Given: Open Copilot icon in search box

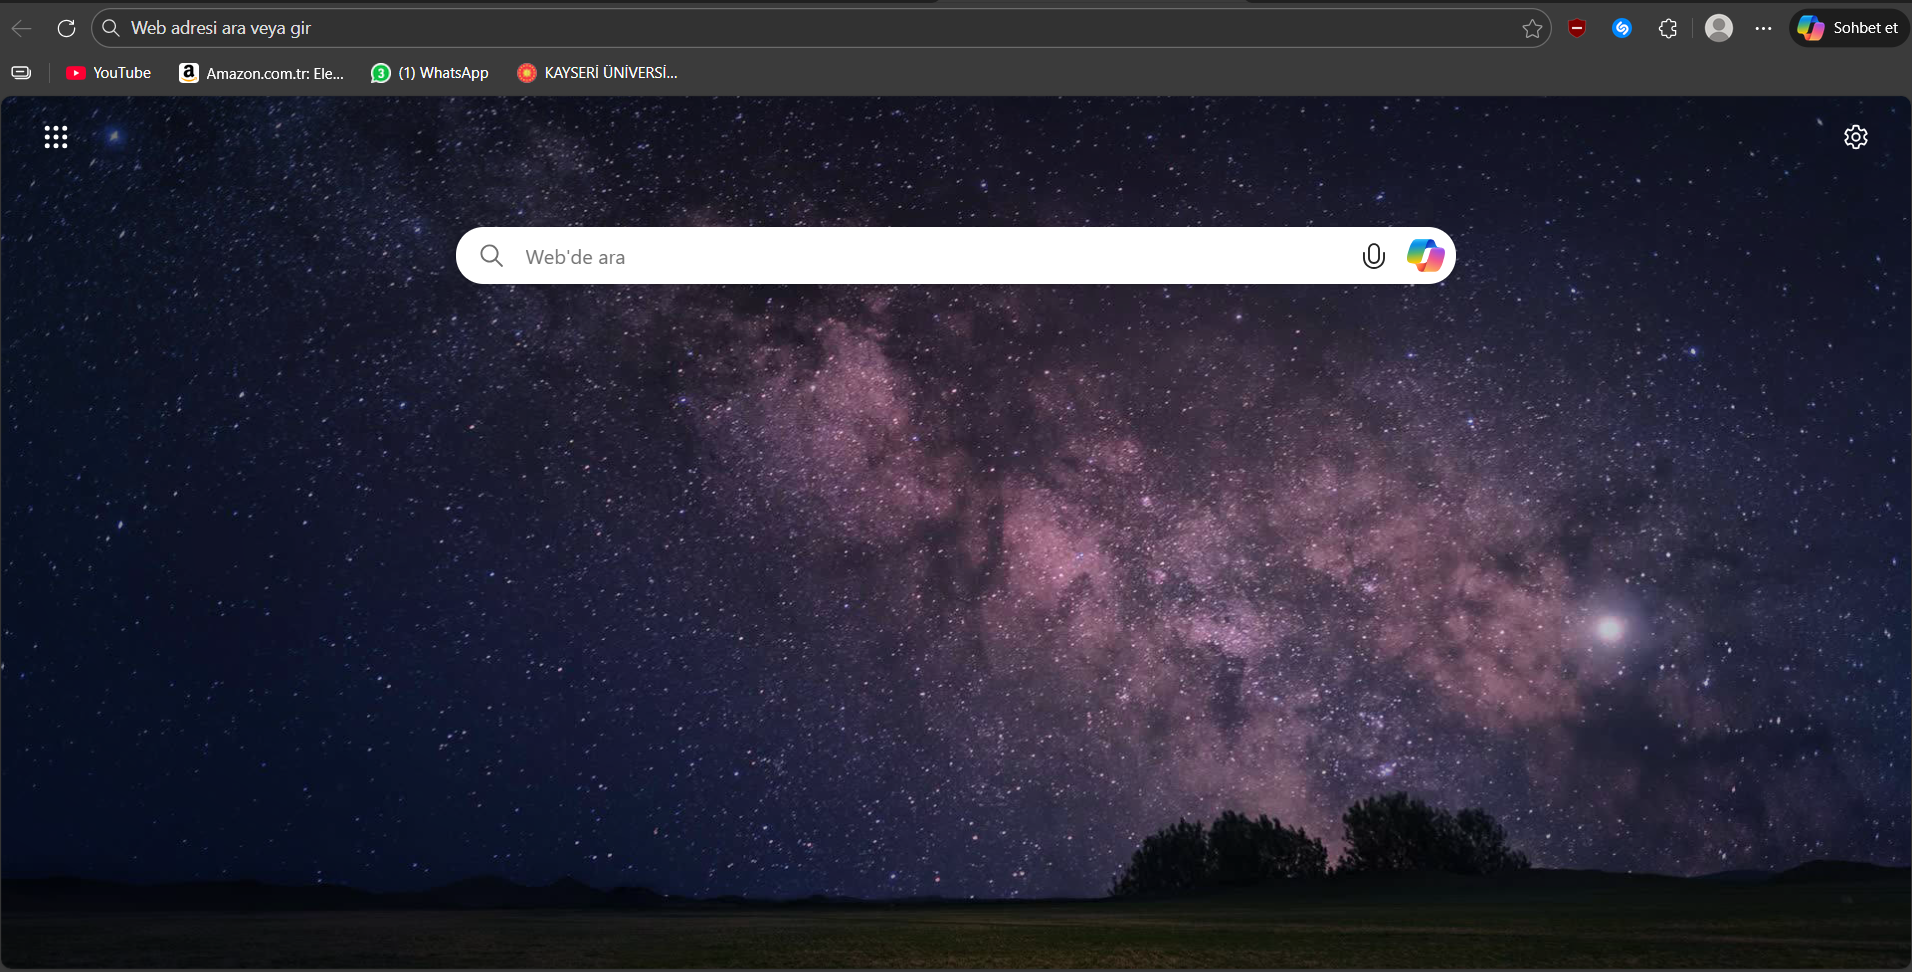Looking at the screenshot, I should pyautogui.click(x=1425, y=256).
